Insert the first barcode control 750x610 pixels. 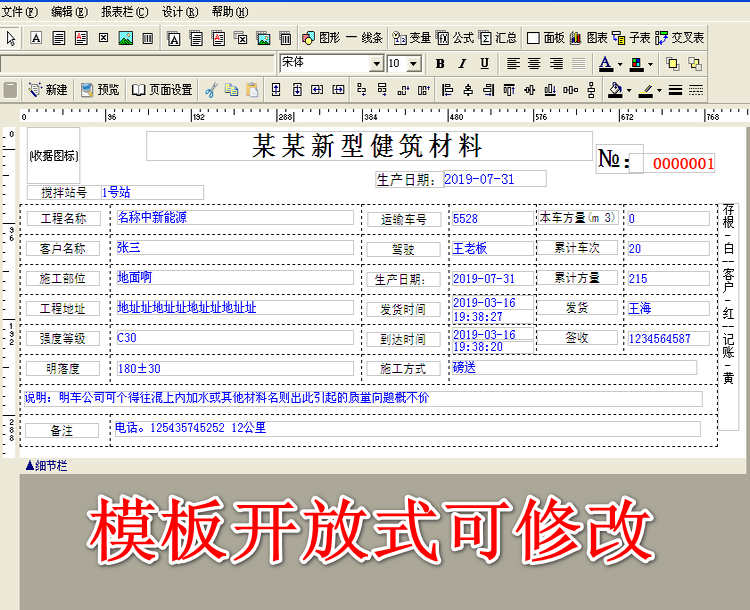click(x=148, y=38)
